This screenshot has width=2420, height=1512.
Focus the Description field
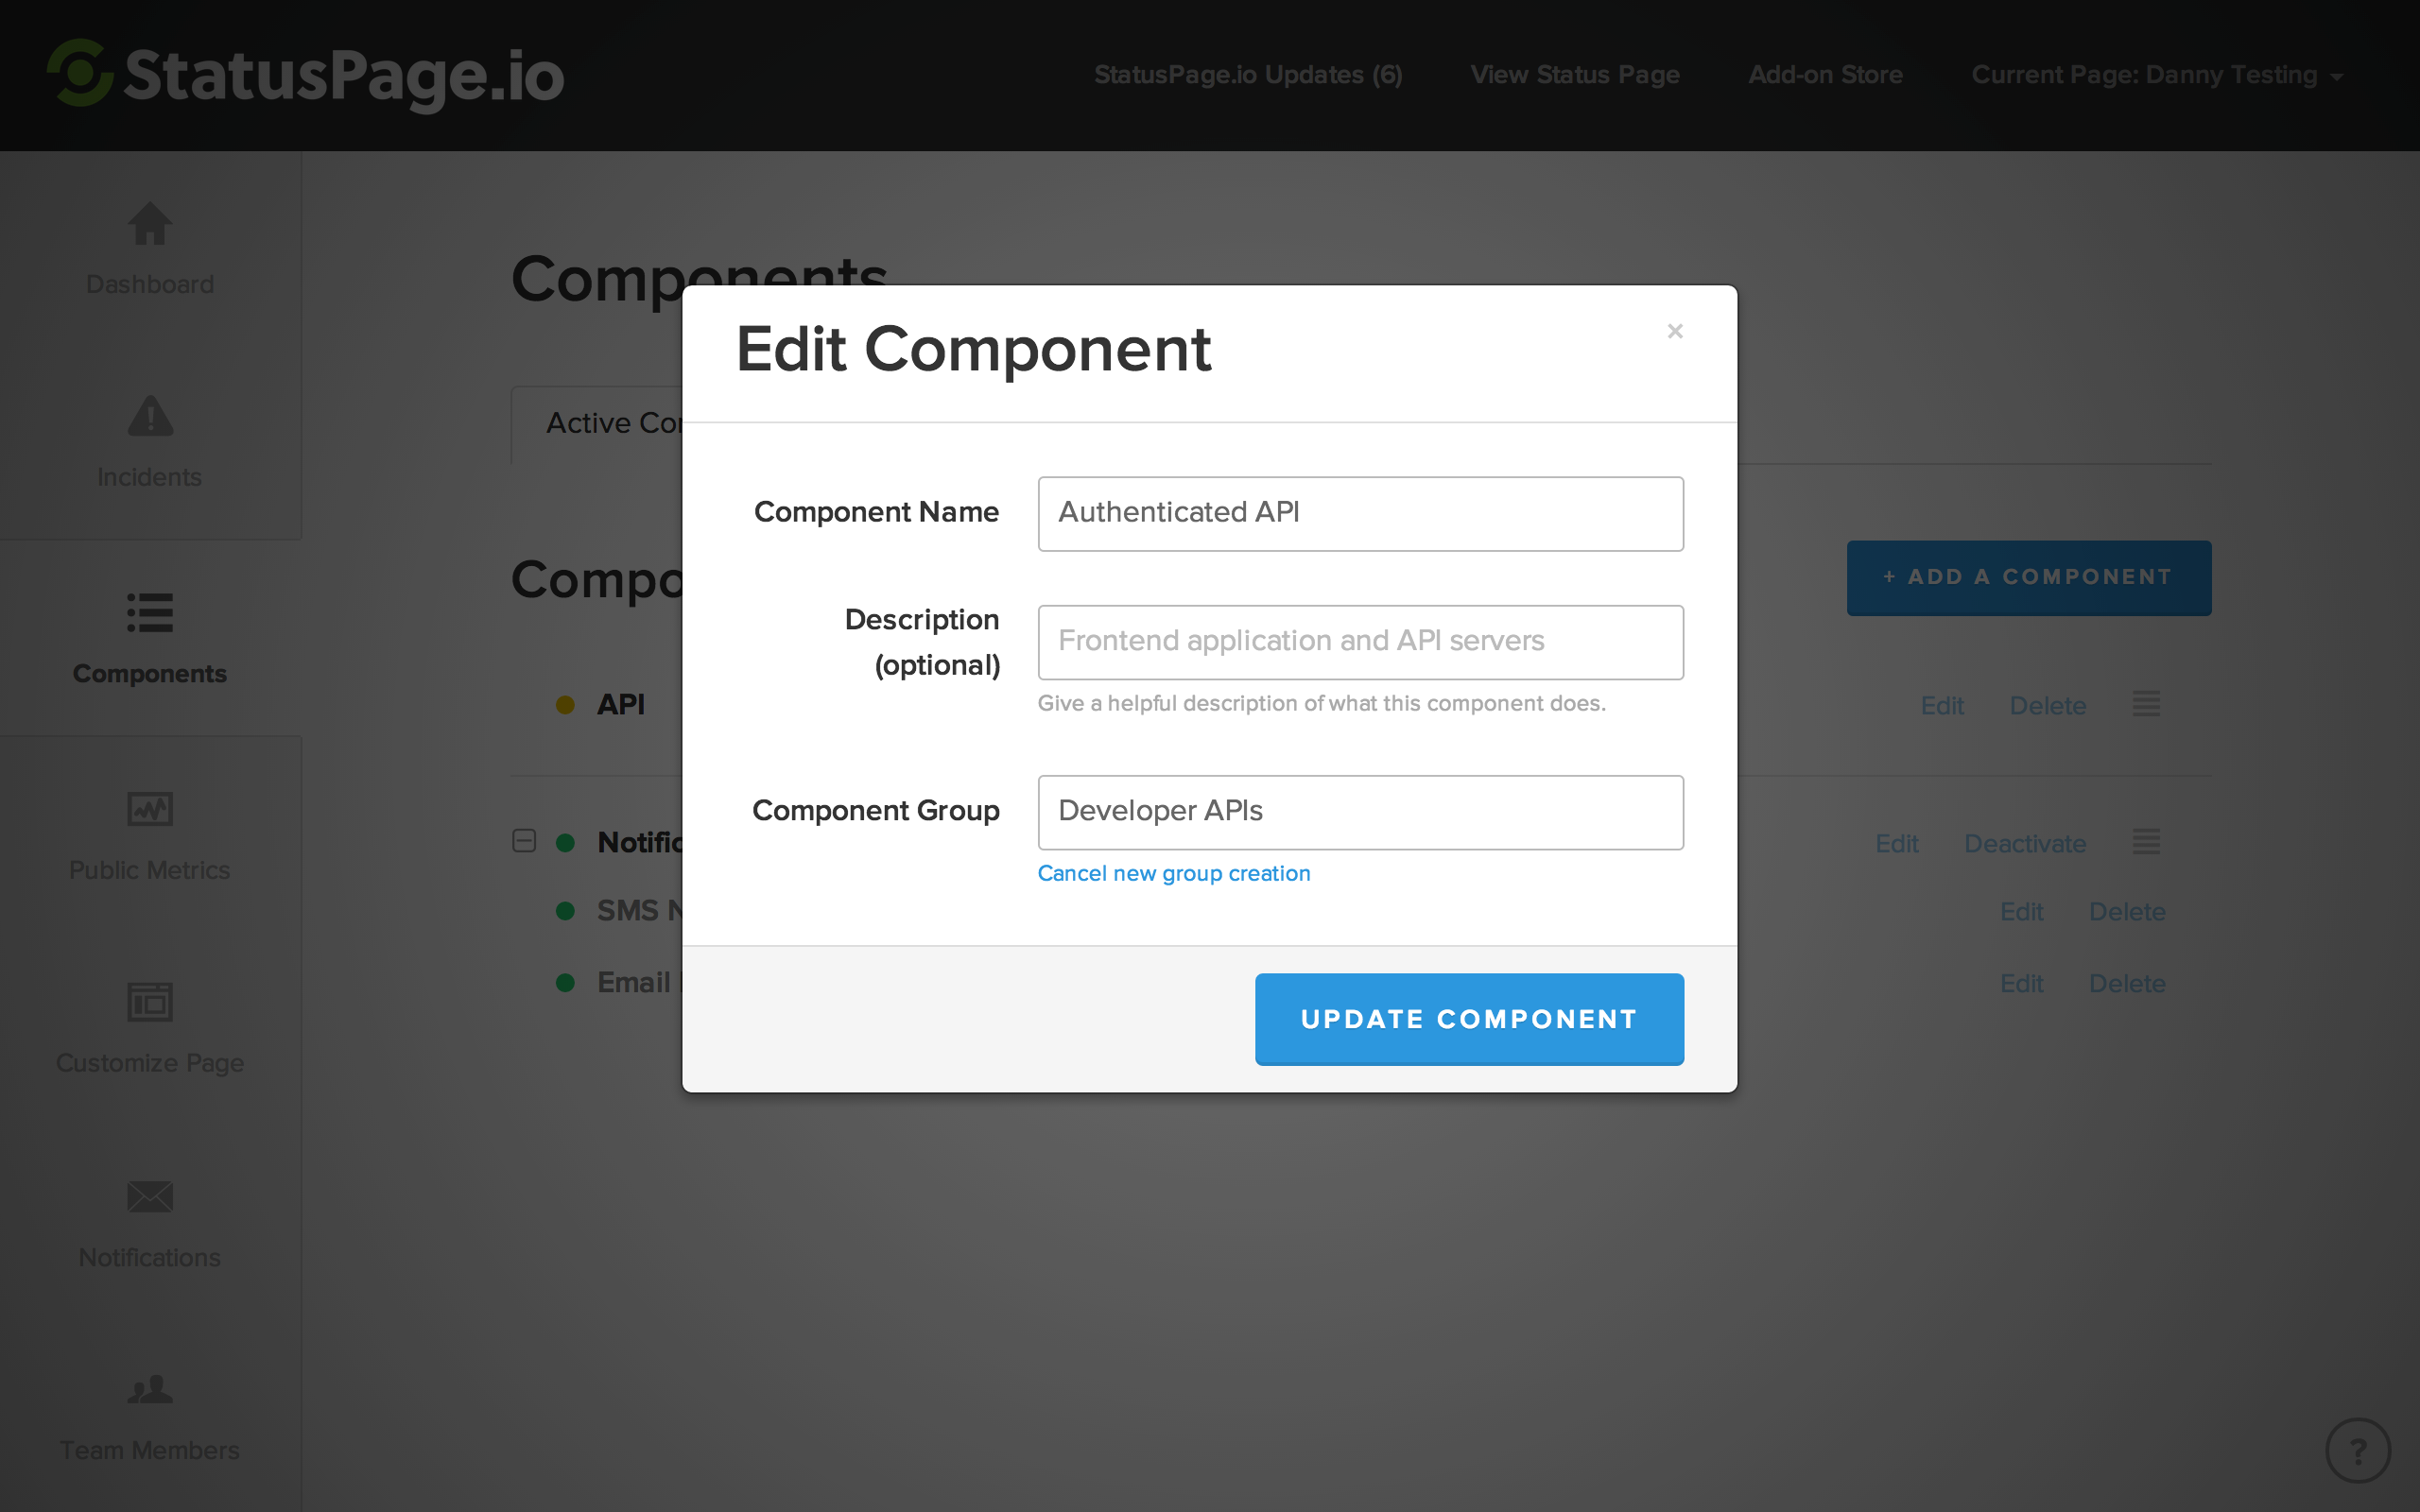[1360, 642]
